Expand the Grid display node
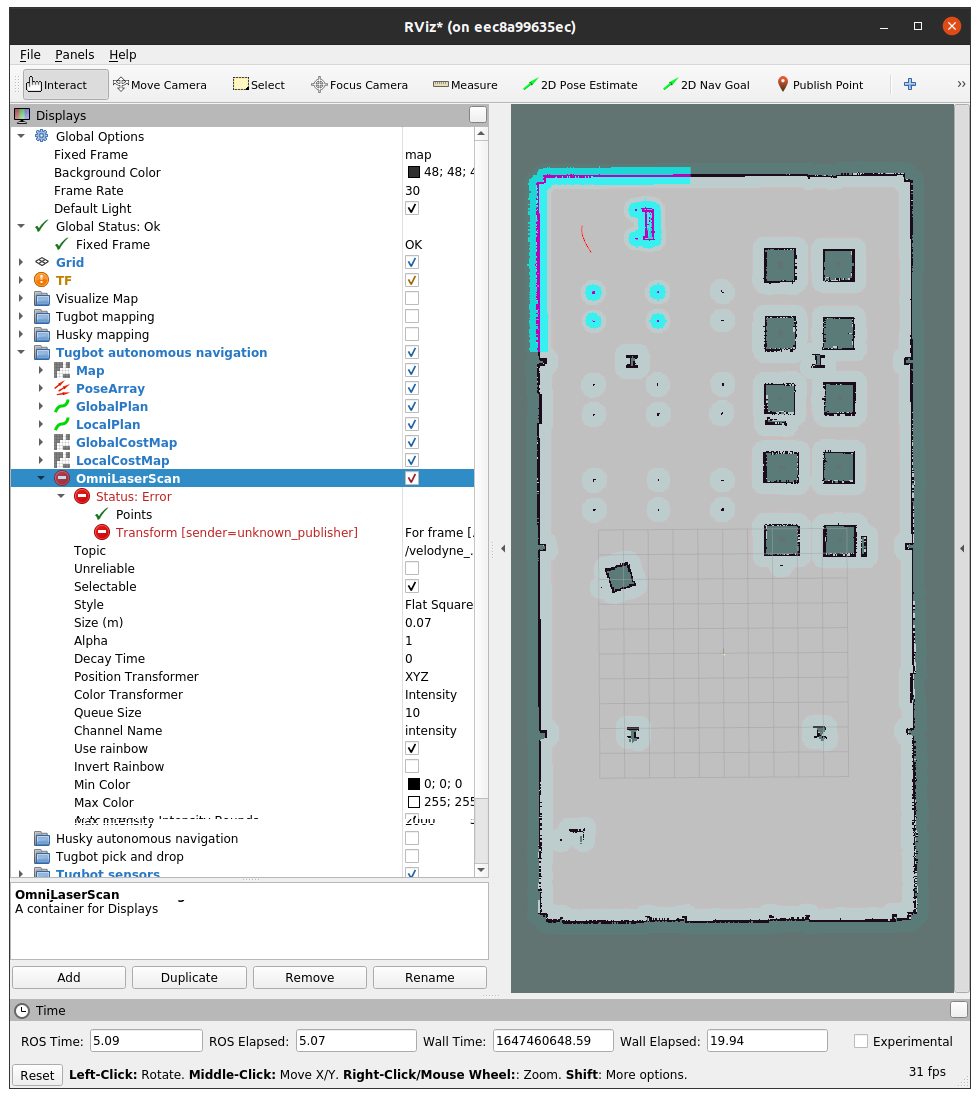980x1098 pixels. (x=21, y=262)
